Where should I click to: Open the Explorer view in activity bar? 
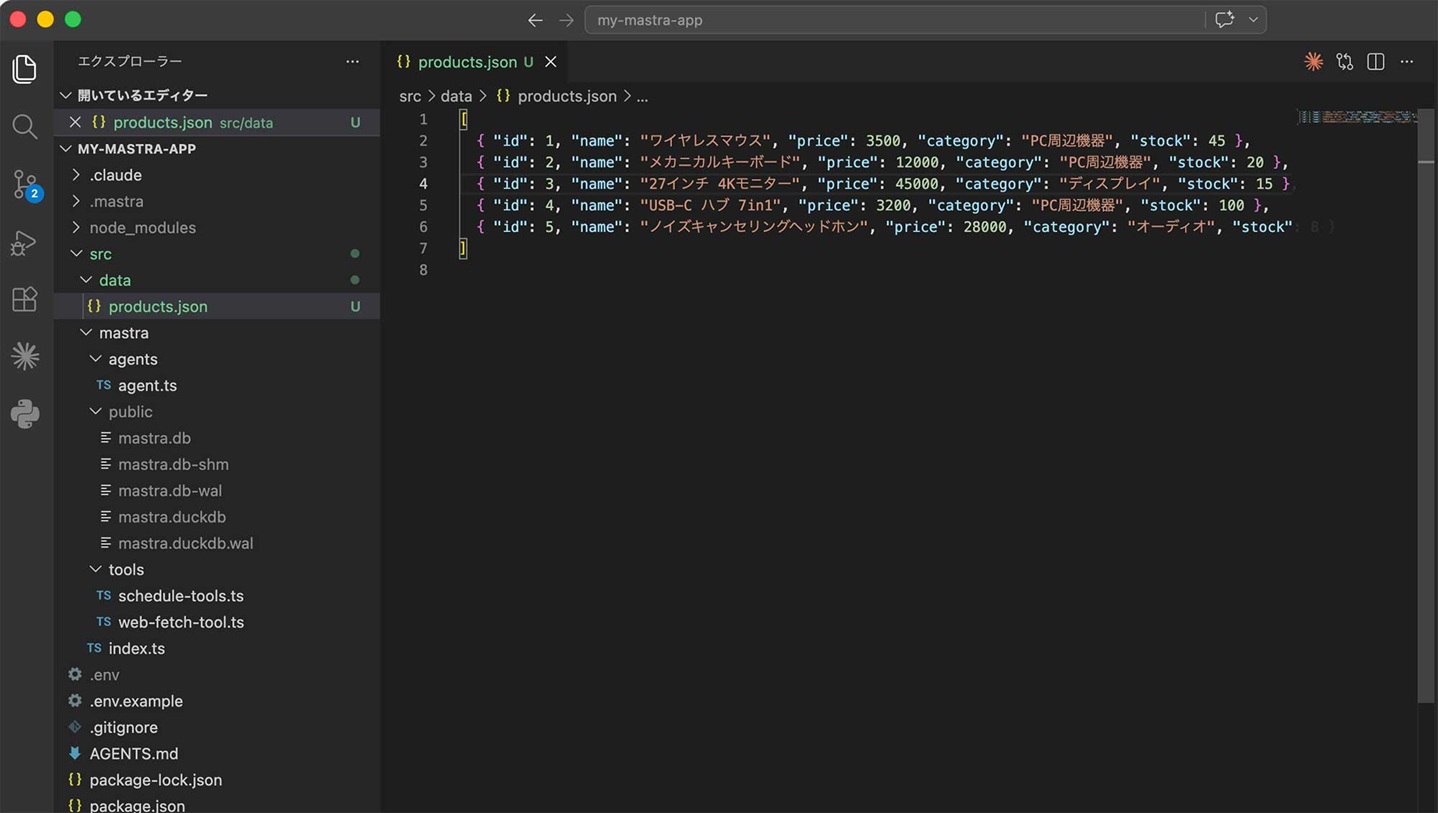(x=25, y=69)
